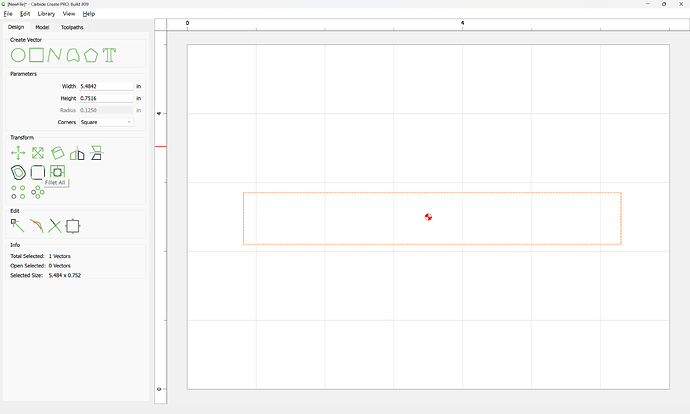Select the Node Edit tool
This screenshot has width=690, height=414.
pos(18,226)
